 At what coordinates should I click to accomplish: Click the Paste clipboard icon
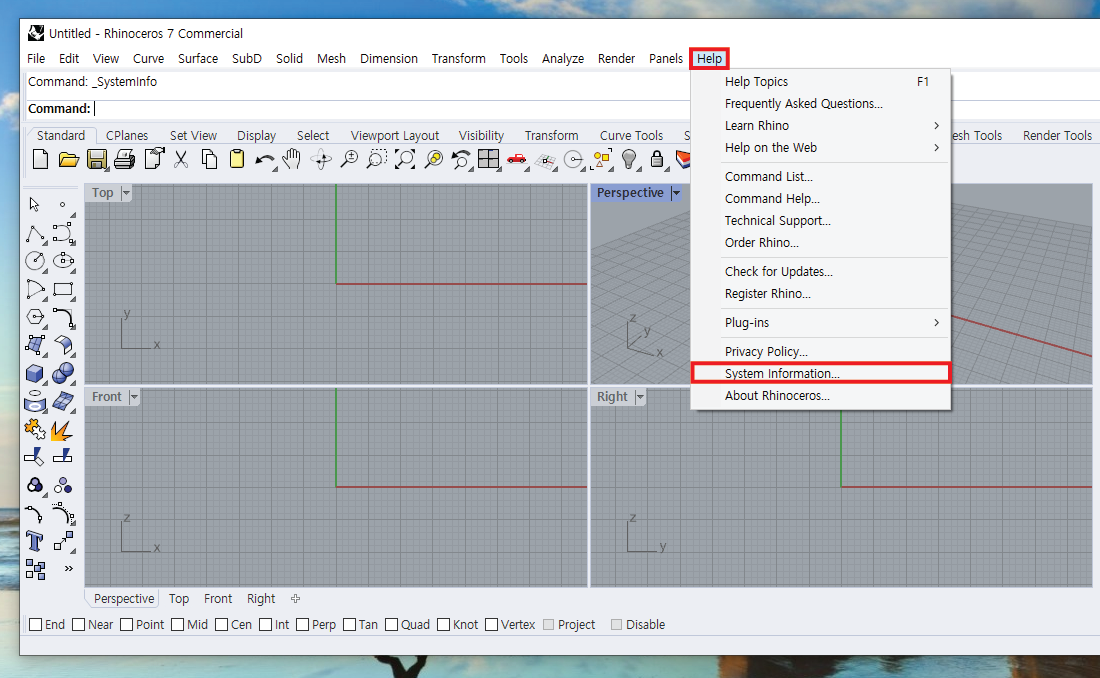(237, 160)
